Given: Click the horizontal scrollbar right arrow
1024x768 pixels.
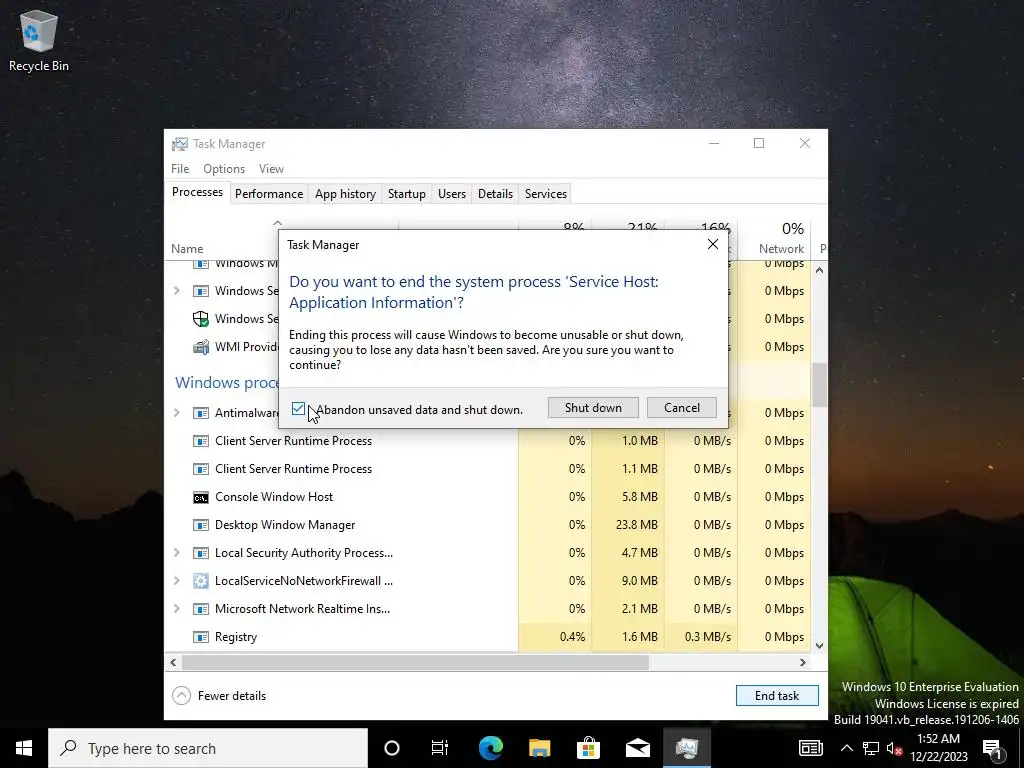Looking at the screenshot, I should (x=803, y=662).
